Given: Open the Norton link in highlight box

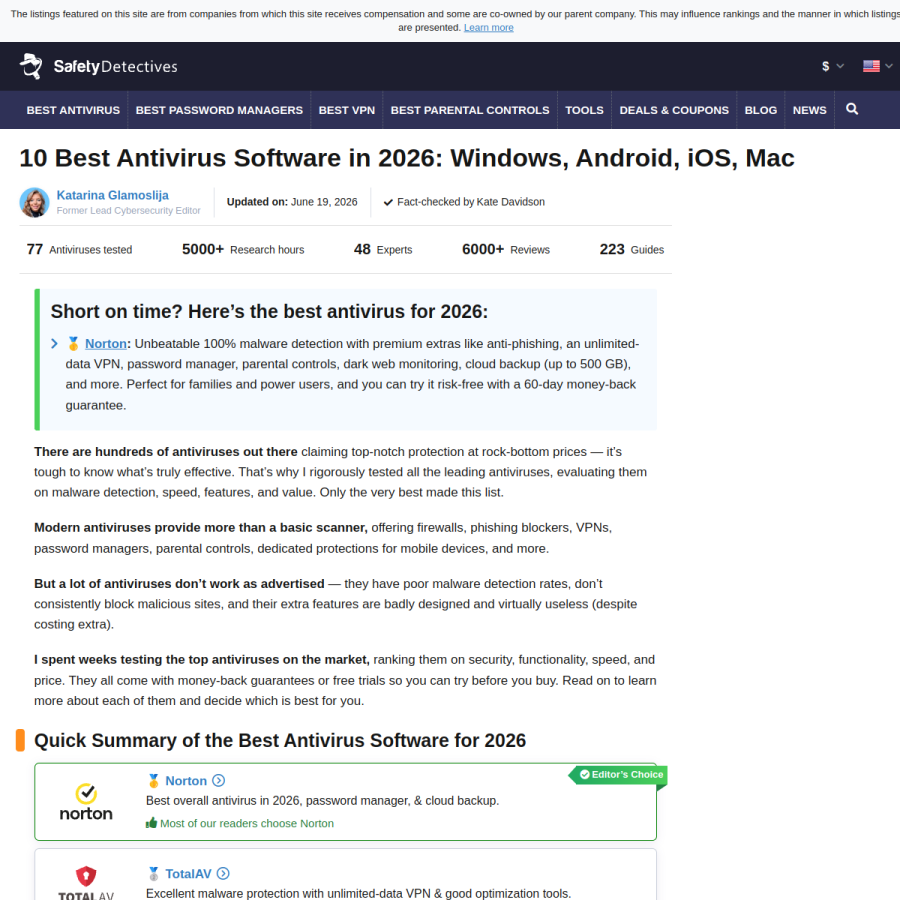Looking at the screenshot, I should click(x=106, y=344).
